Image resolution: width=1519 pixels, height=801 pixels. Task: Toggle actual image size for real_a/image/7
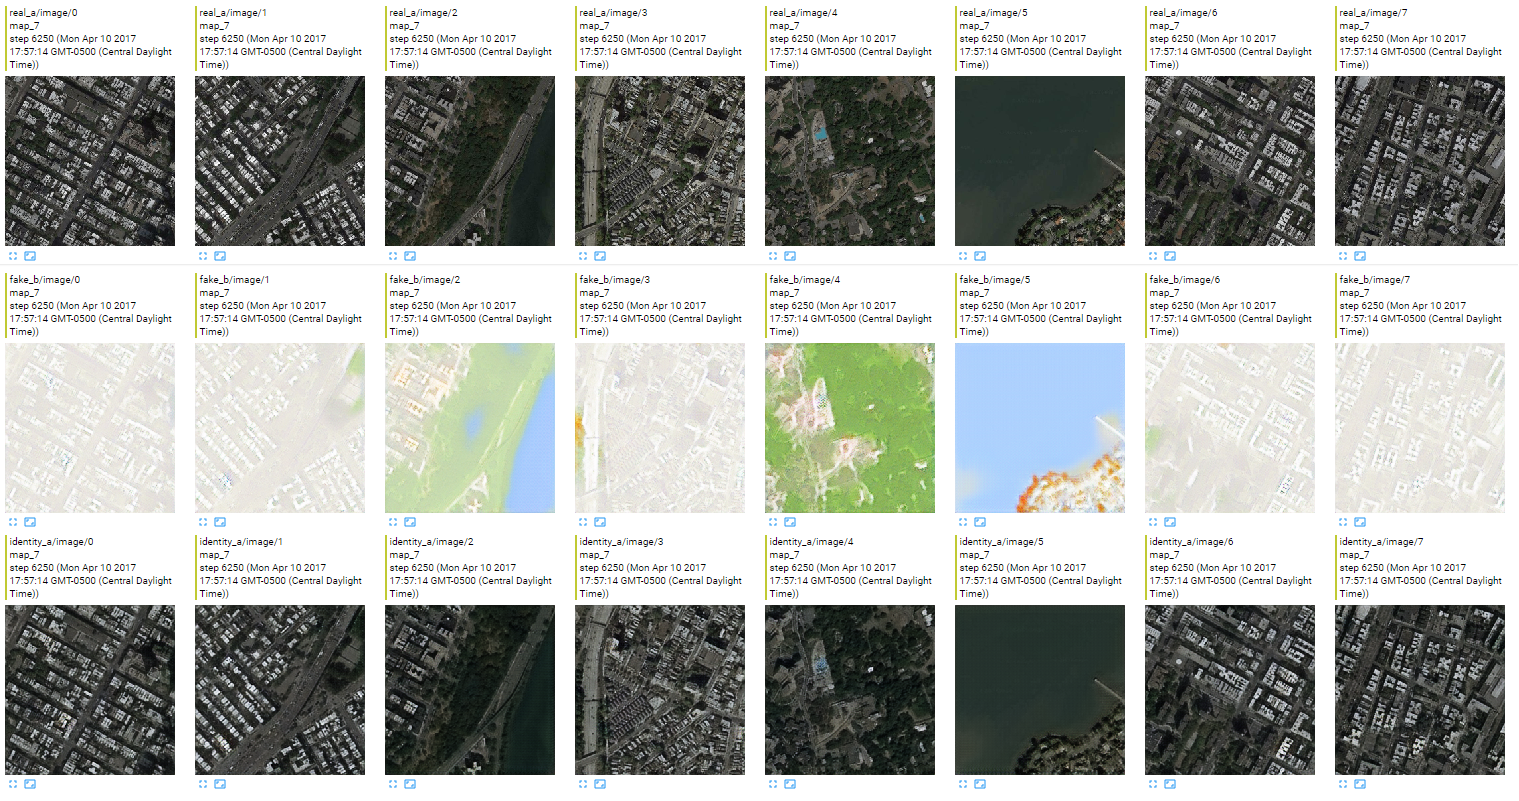click(x=1359, y=256)
